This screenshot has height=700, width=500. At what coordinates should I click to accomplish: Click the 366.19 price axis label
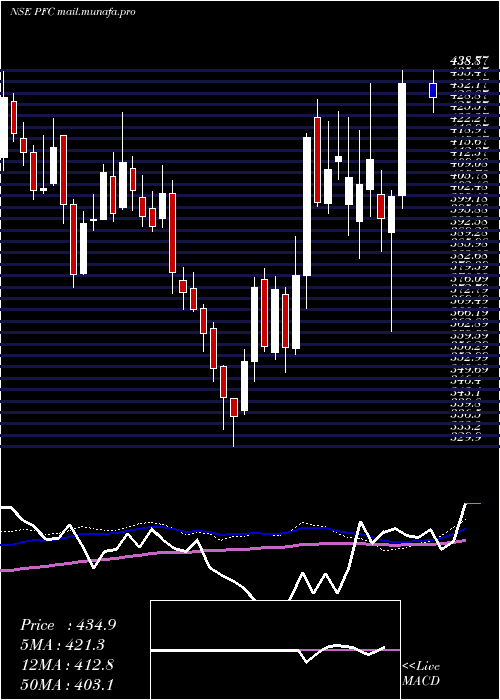pos(470,312)
